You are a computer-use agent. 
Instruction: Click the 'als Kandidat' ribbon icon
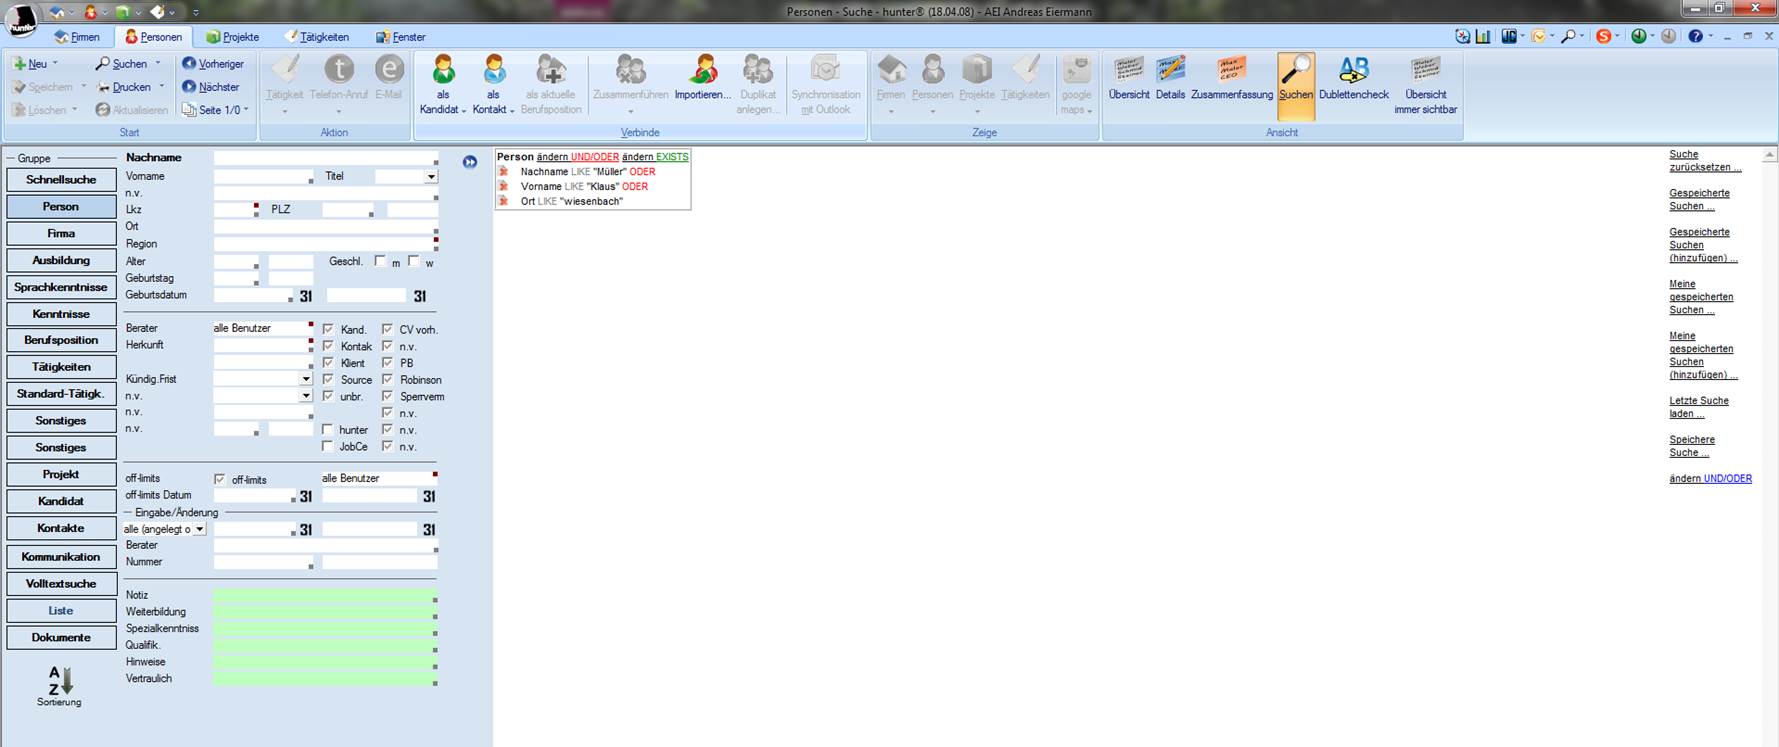coord(443,71)
